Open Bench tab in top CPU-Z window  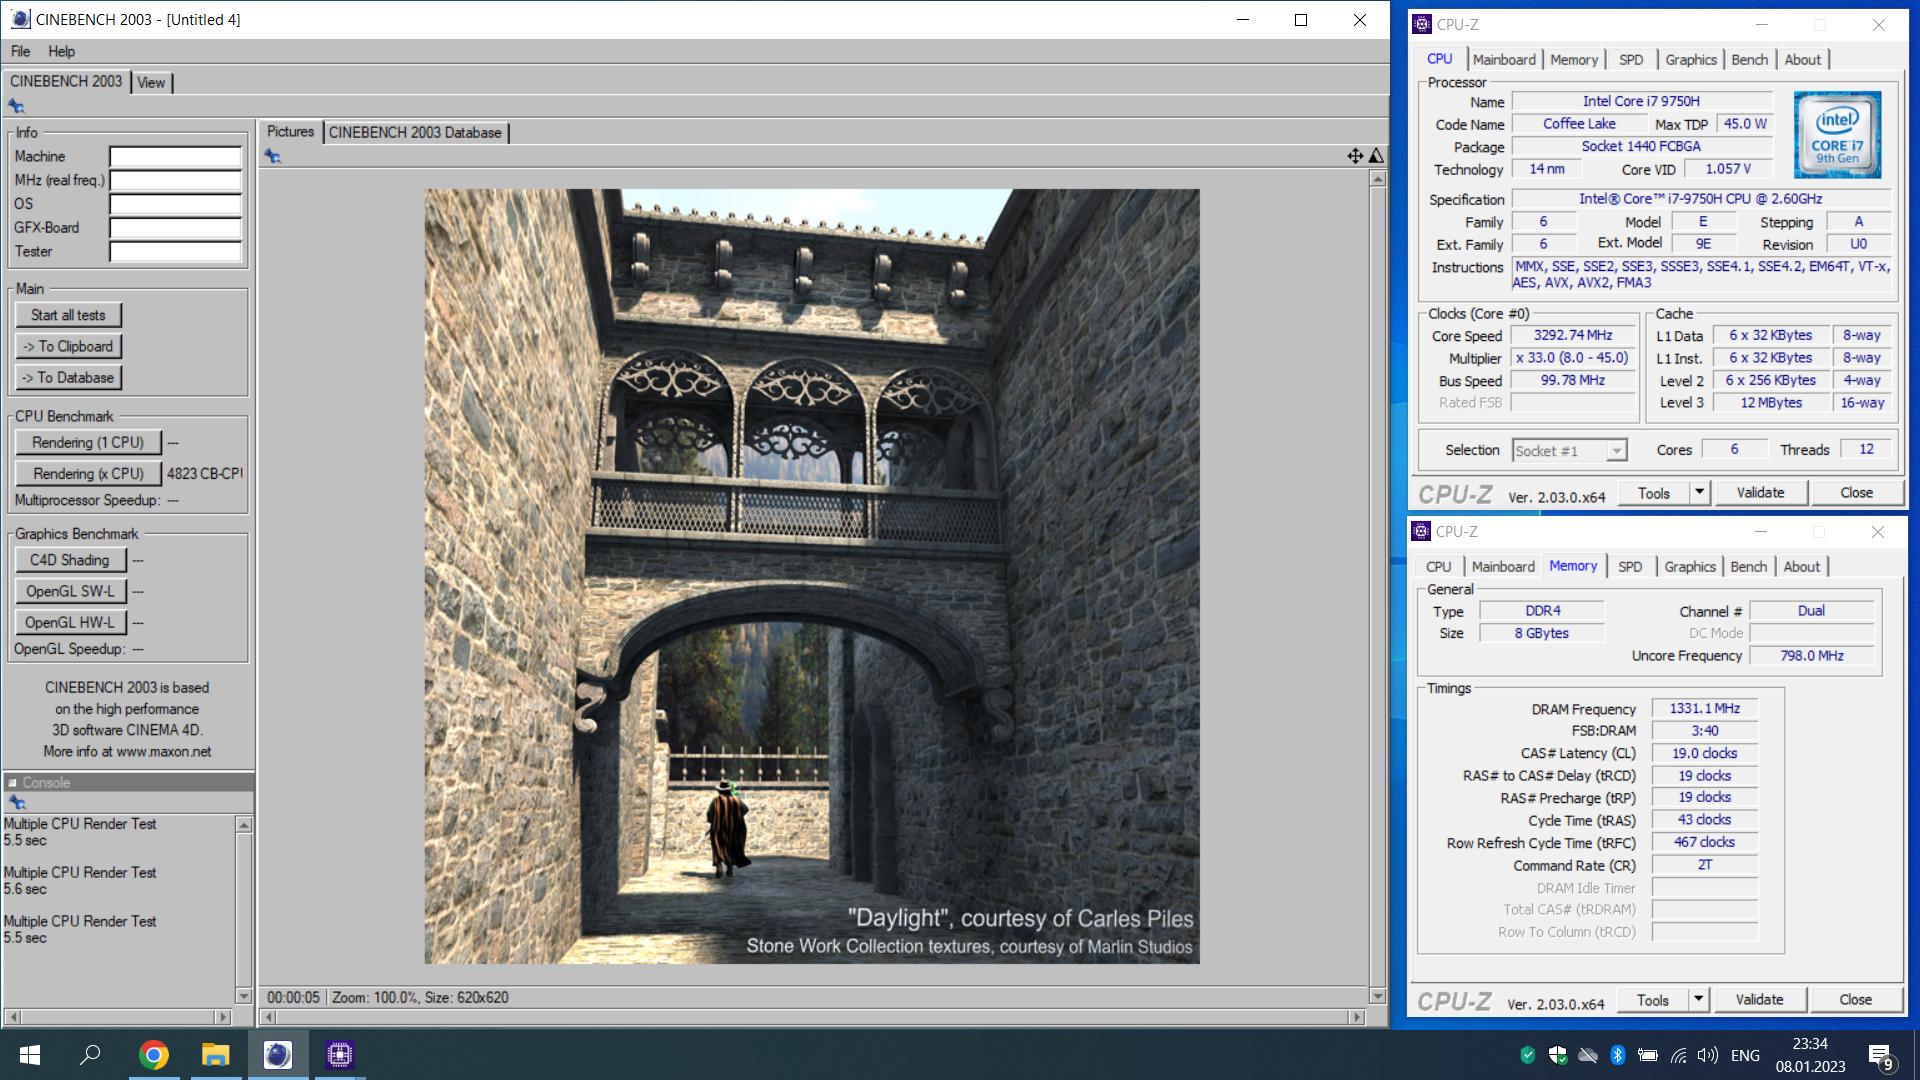point(1749,60)
